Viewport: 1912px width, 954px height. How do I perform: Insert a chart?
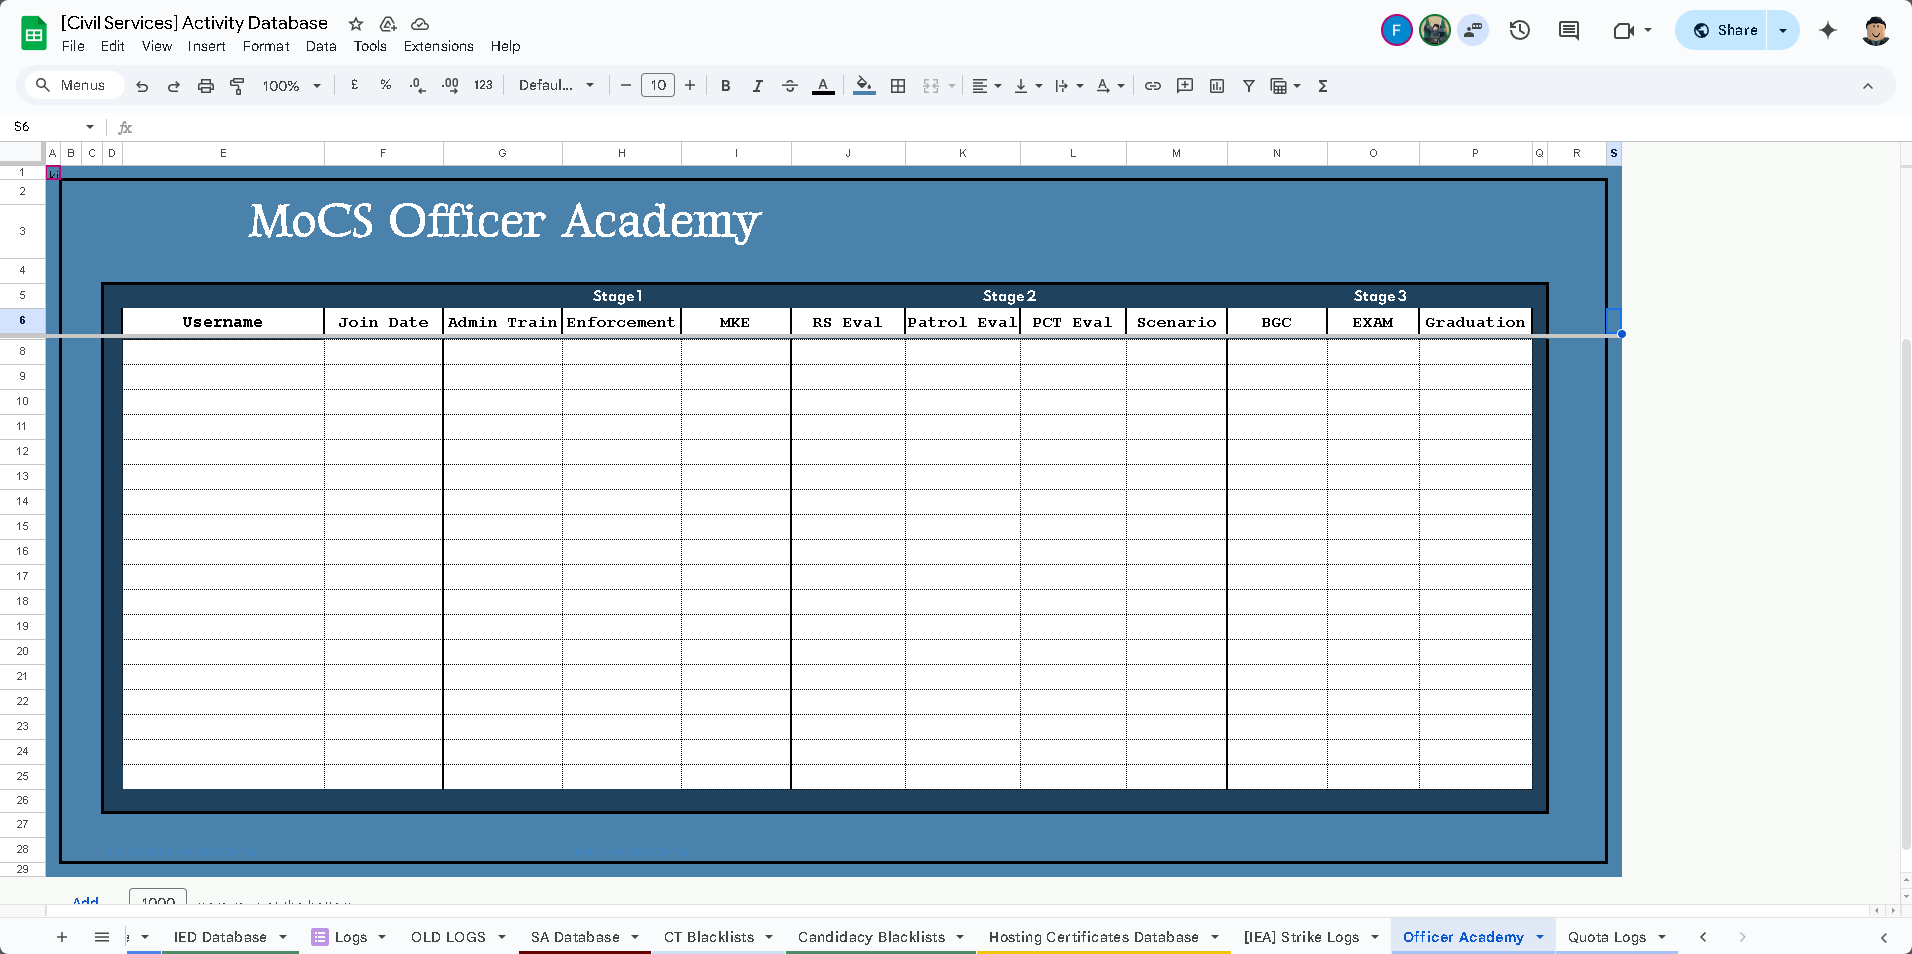pos(1217,86)
